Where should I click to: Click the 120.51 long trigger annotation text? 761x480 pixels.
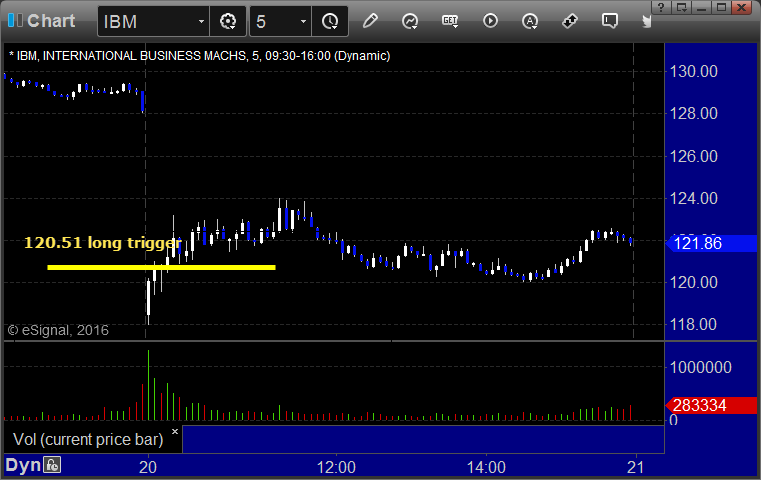[103, 243]
